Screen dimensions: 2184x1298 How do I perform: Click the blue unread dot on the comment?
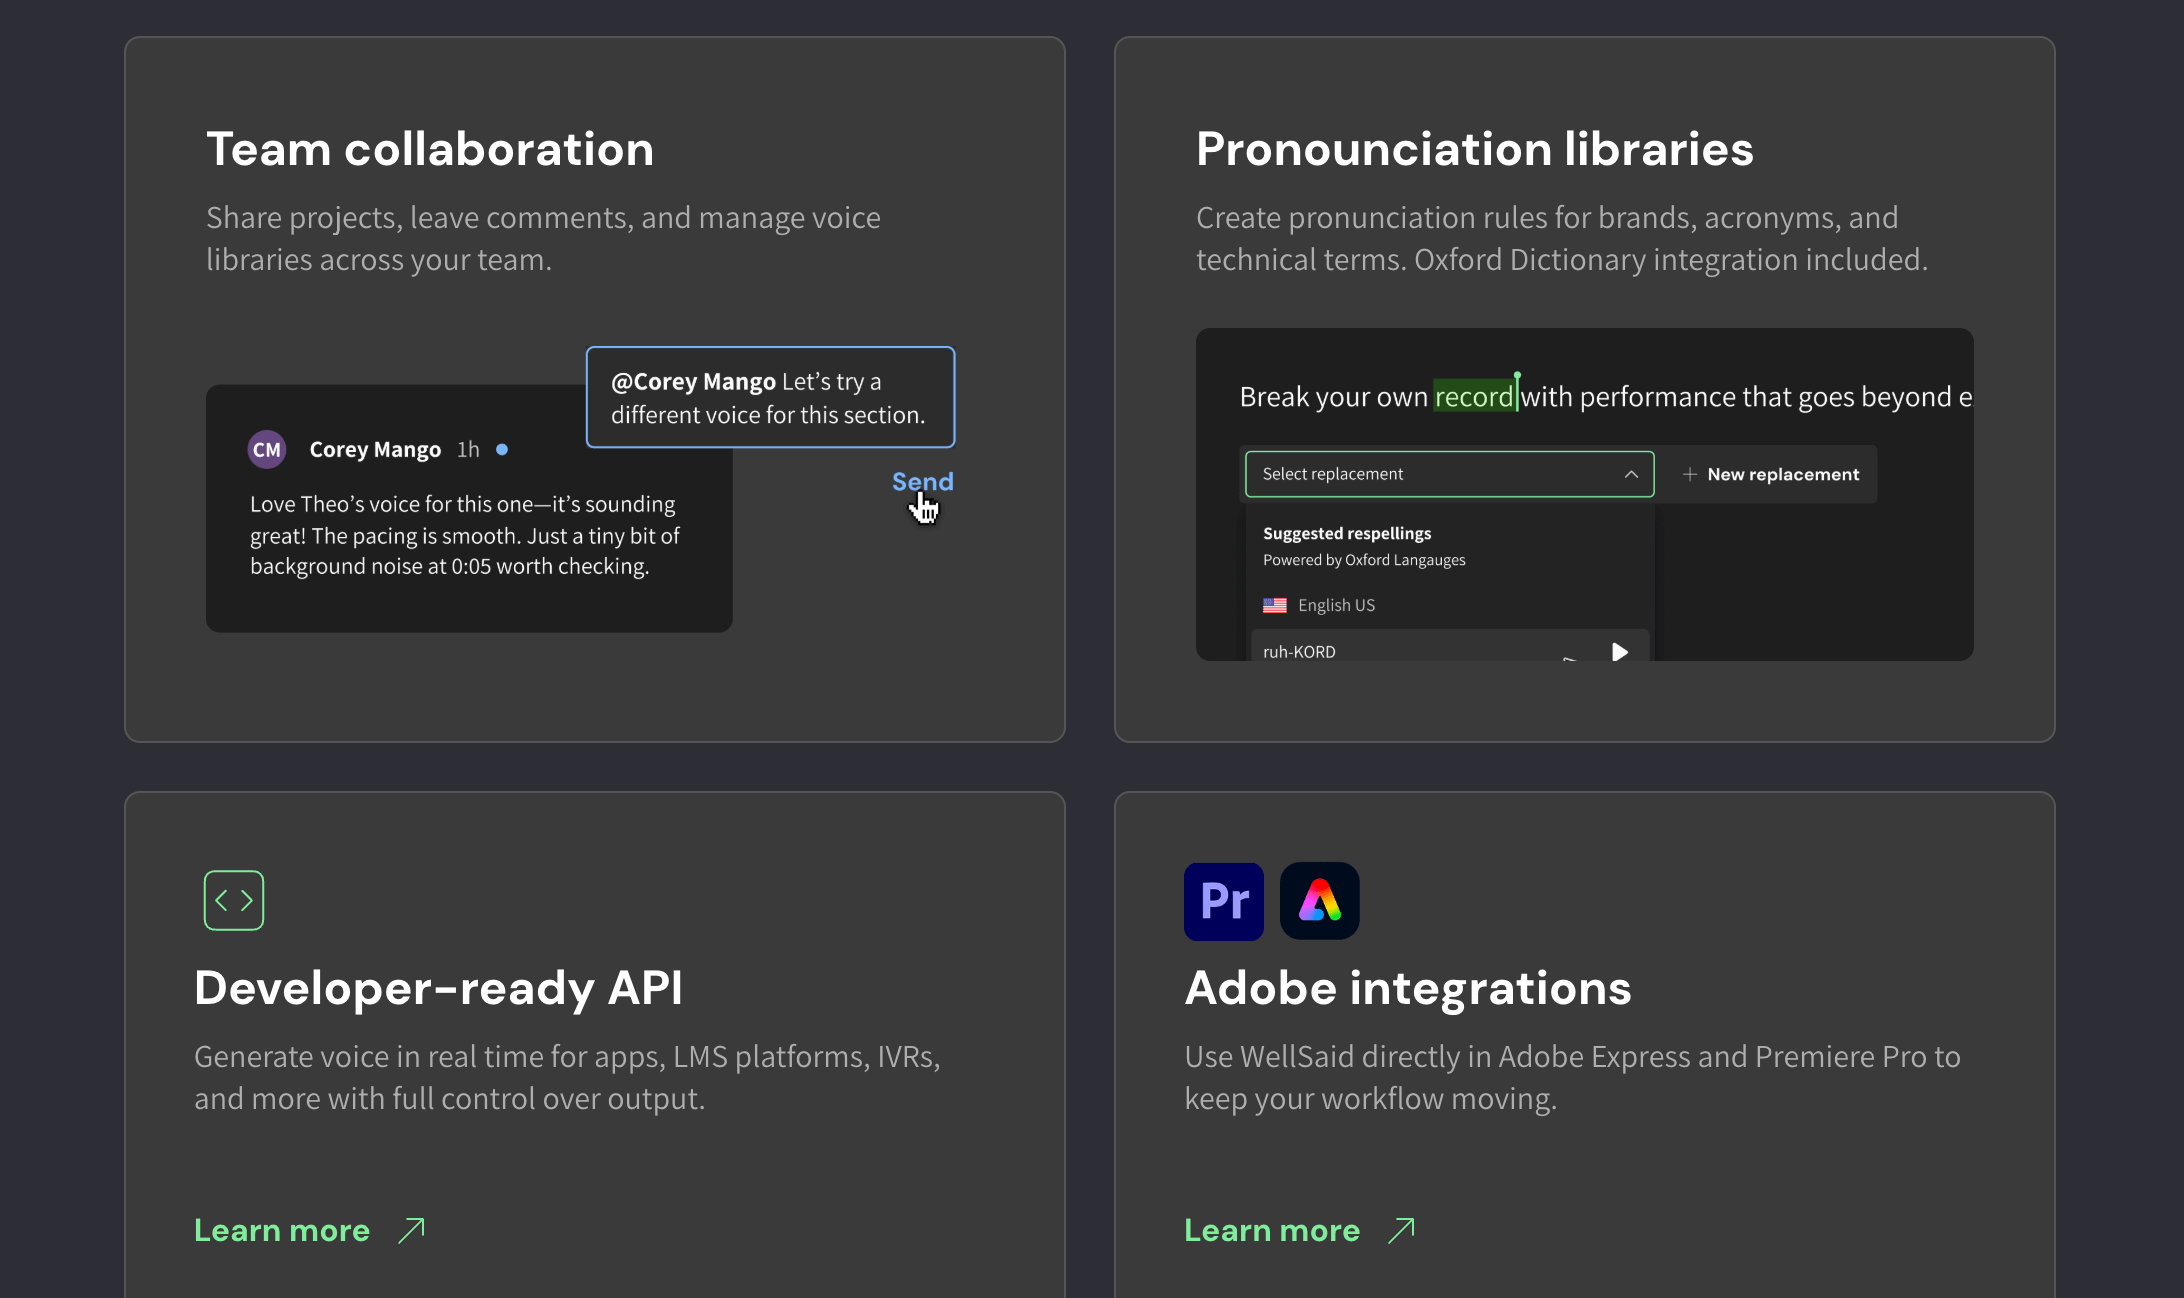[502, 450]
